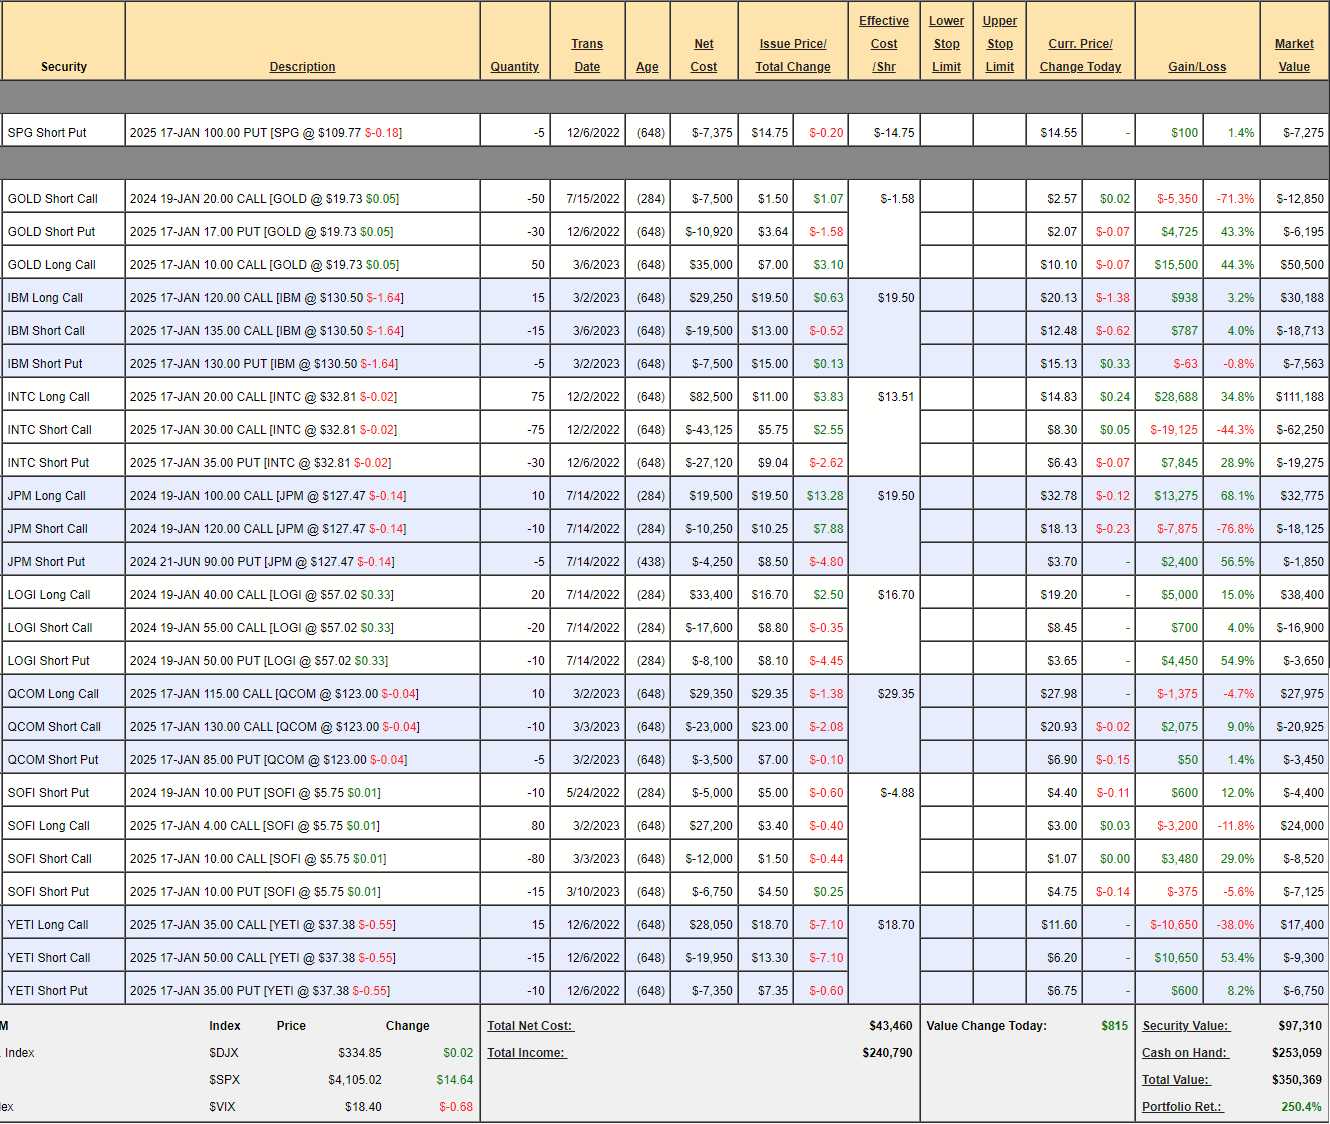Click Lower Stop Limit cell for SPG Short Put
Screen dimensions: 1330x1124
(946, 133)
